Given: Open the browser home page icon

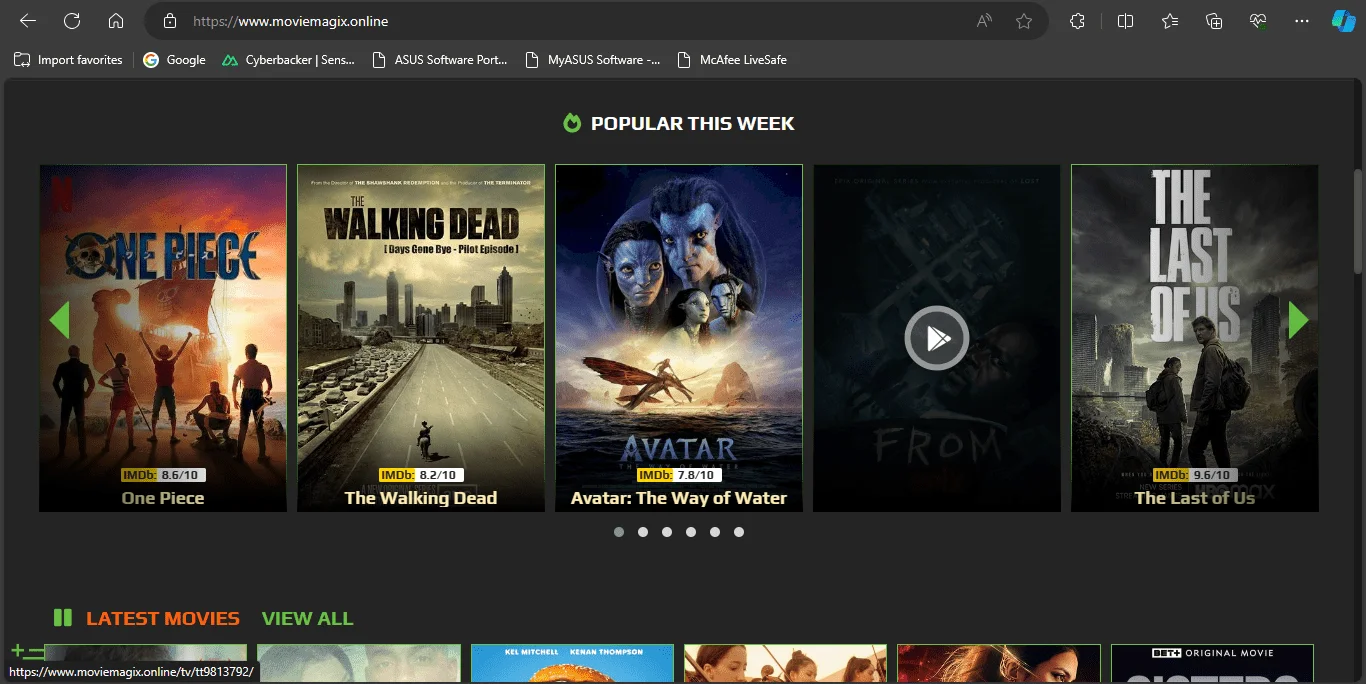Looking at the screenshot, I should [116, 21].
